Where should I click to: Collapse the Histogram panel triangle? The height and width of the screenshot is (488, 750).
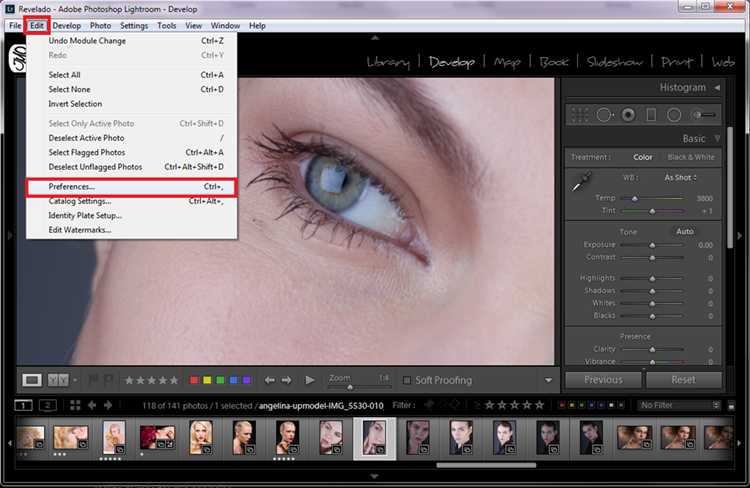click(717, 88)
